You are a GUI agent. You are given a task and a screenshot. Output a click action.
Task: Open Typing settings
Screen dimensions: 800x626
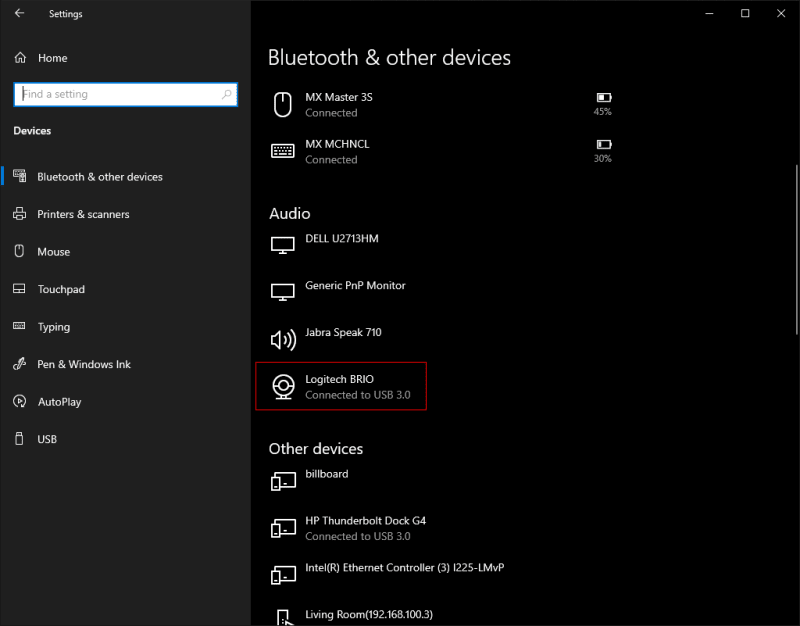click(x=54, y=327)
